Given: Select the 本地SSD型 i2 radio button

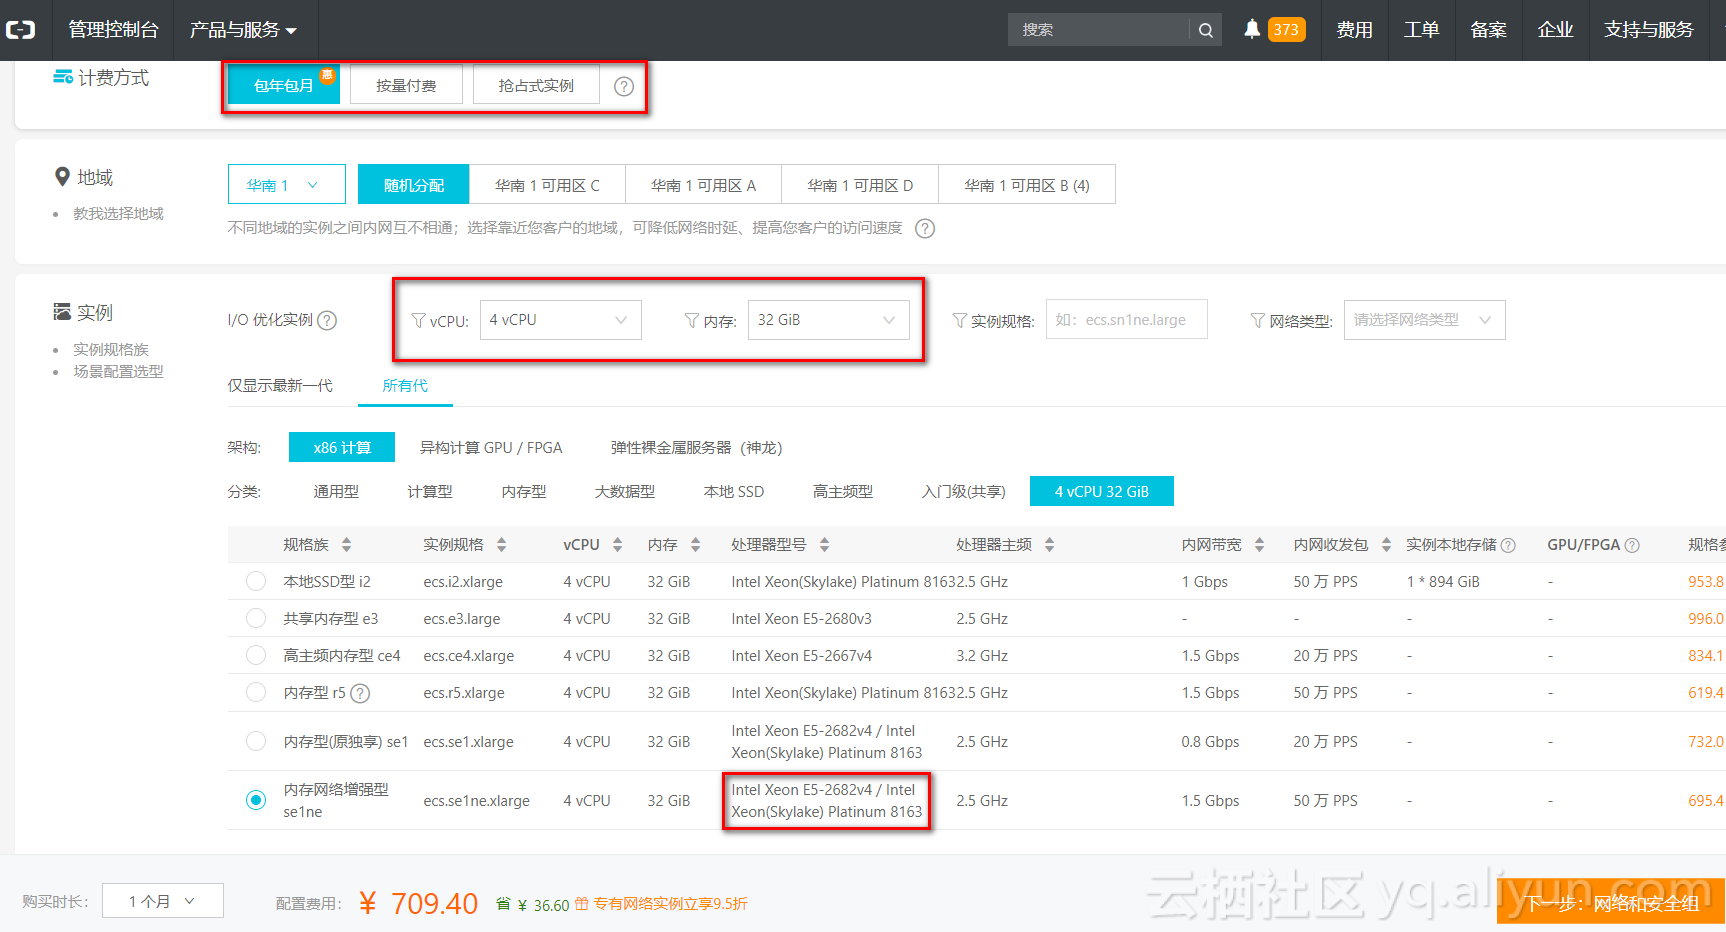Looking at the screenshot, I should tap(256, 581).
